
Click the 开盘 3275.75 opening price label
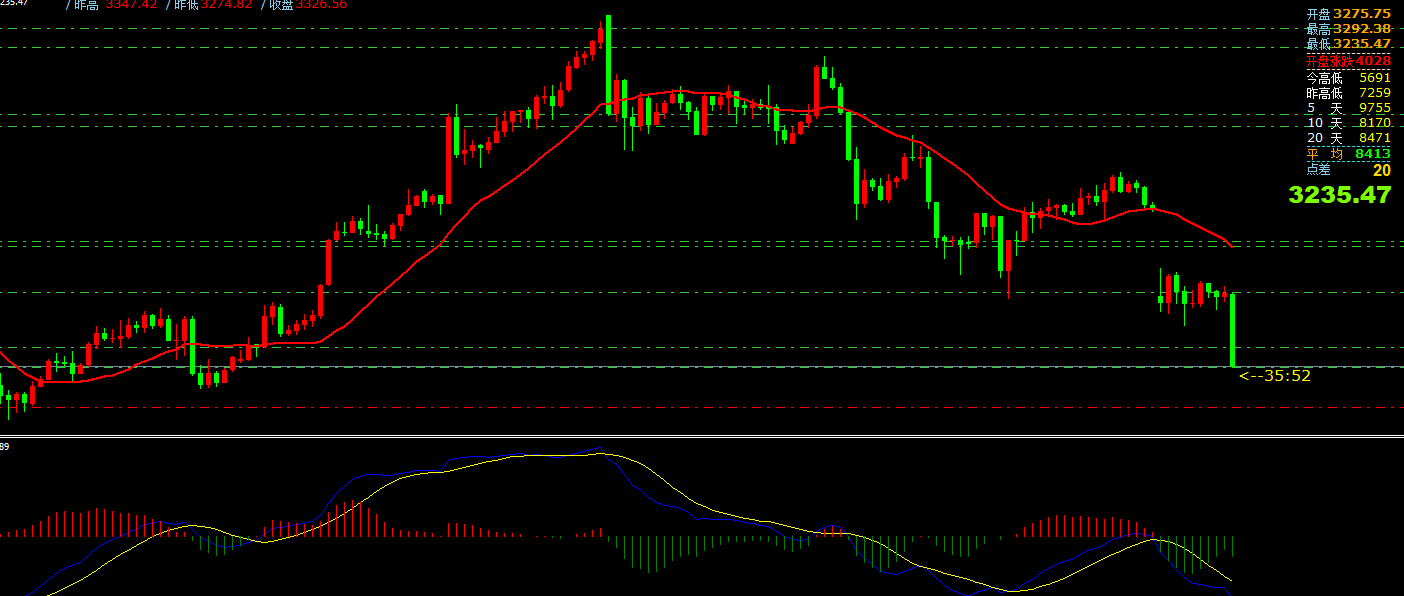[1348, 14]
